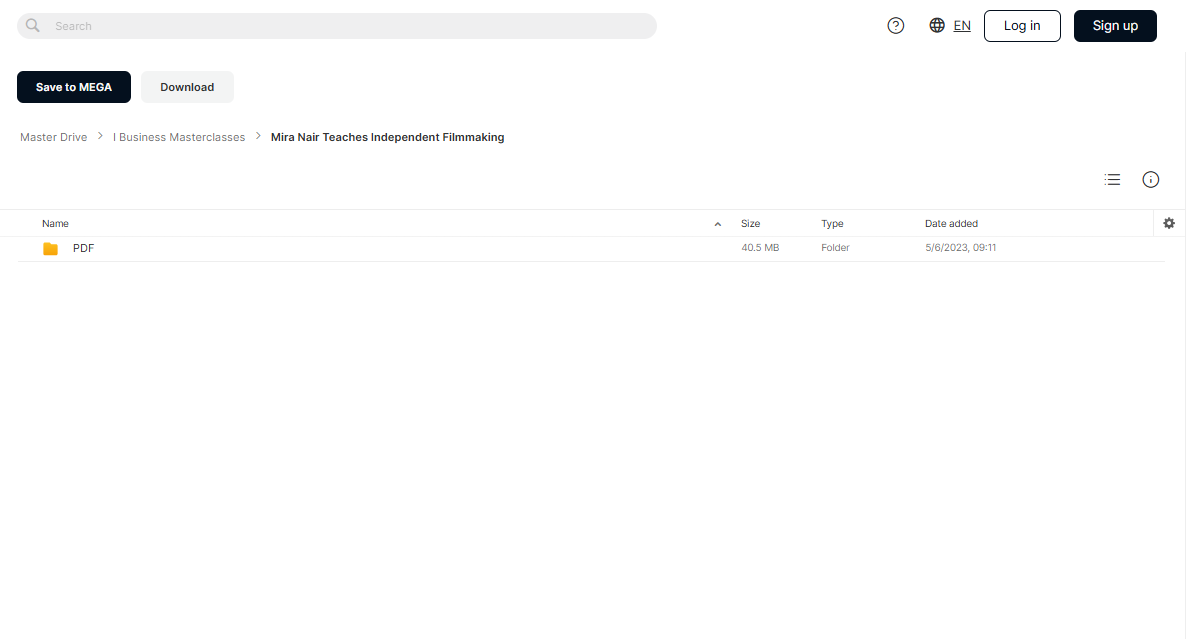This screenshot has height=639, width=1186.
Task: Sort by Date added column header
Action: (951, 223)
